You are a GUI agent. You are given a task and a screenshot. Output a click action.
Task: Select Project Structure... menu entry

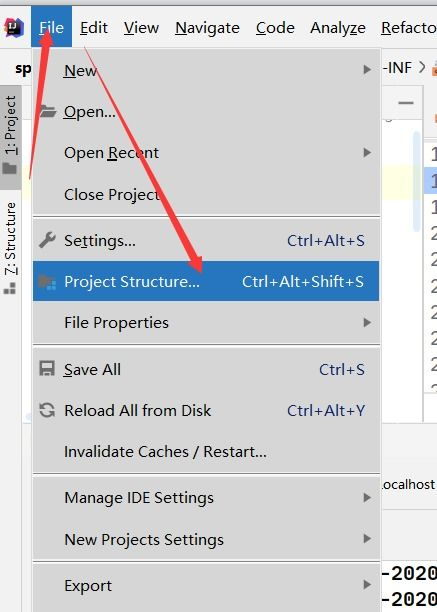click(x=206, y=281)
